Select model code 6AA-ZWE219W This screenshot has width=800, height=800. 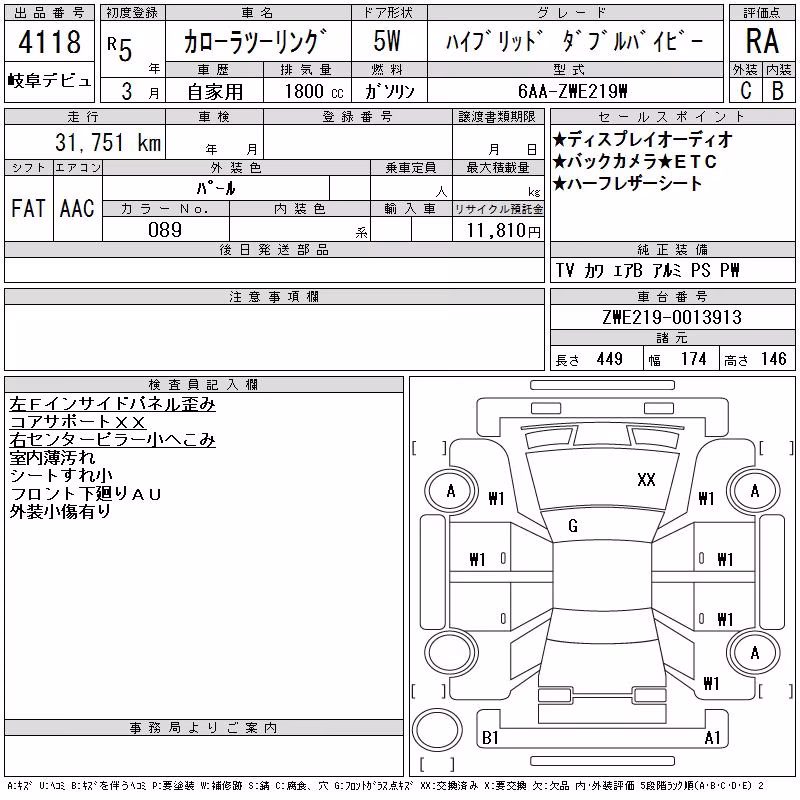click(572, 91)
